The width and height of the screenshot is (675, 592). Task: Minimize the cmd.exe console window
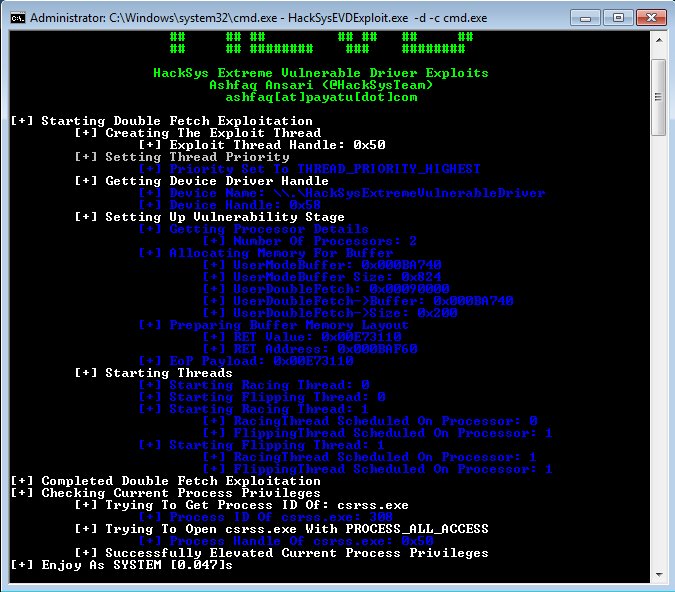(585, 18)
